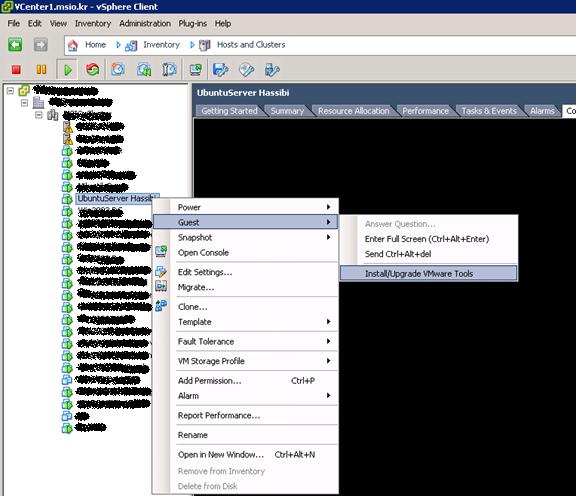578x498 pixels.
Task: Reset the VM with the red circular arrow icon
Action: pyautogui.click(x=93, y=69)
